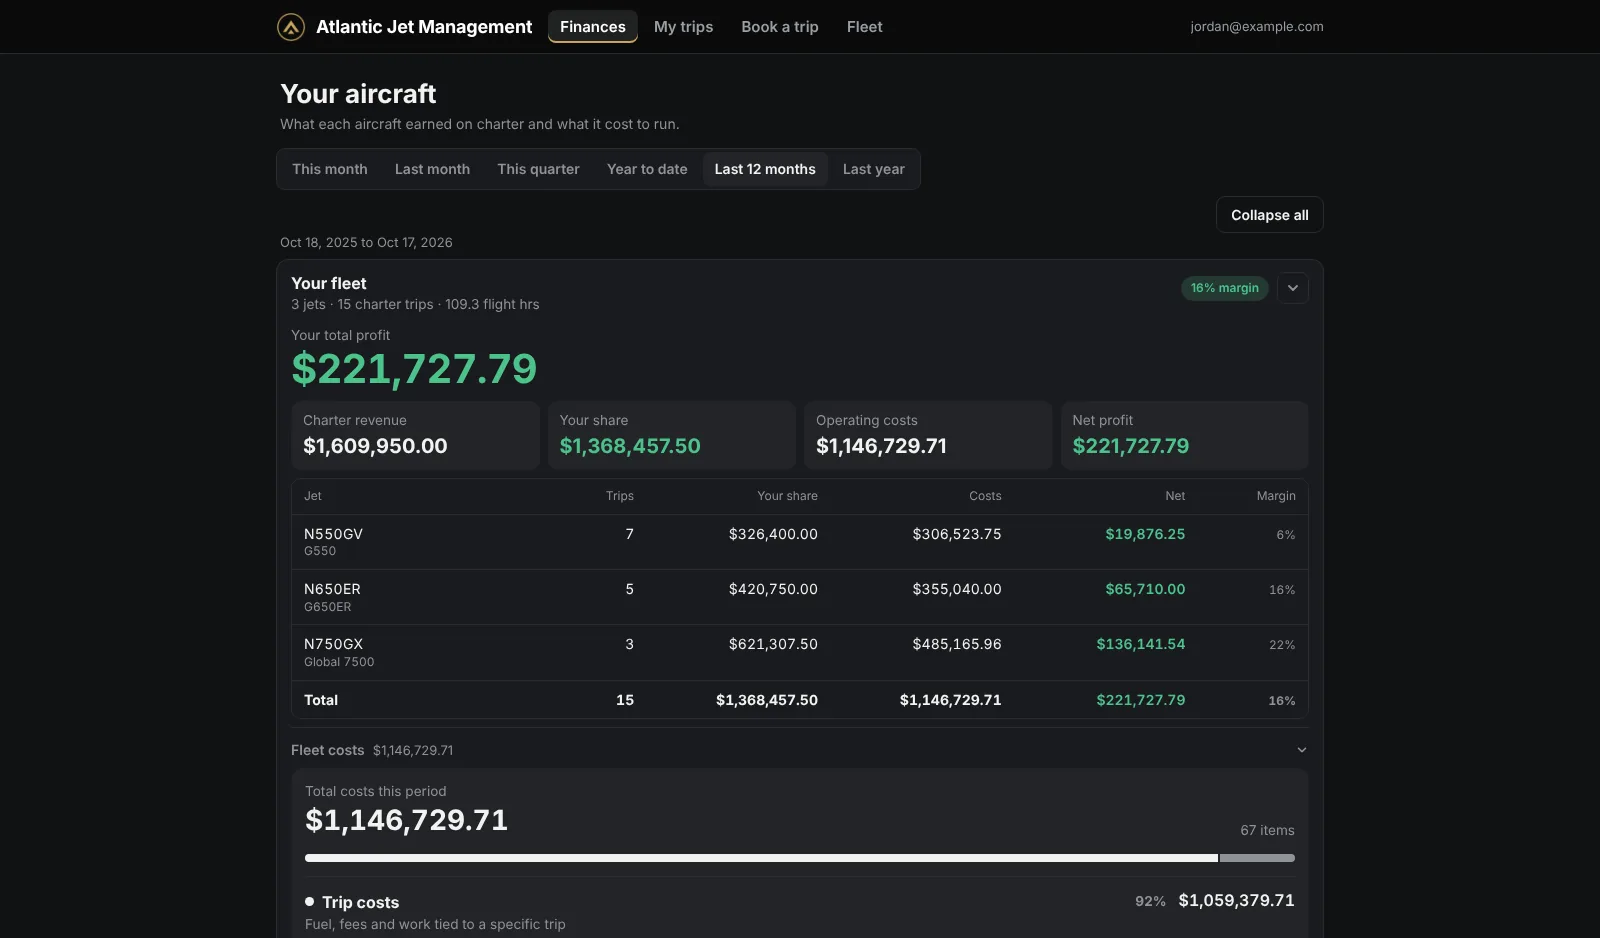This screenshot has height=938, width=1600.
Task: Click the Collapse all button
Action: click(1270, 215)
